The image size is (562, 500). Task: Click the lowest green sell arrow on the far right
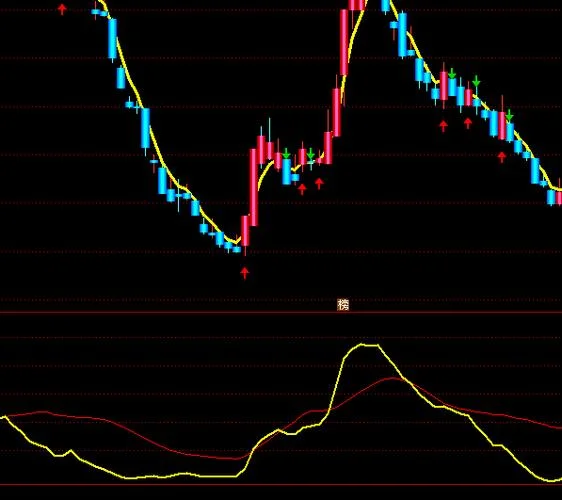(x=509, y=115)
